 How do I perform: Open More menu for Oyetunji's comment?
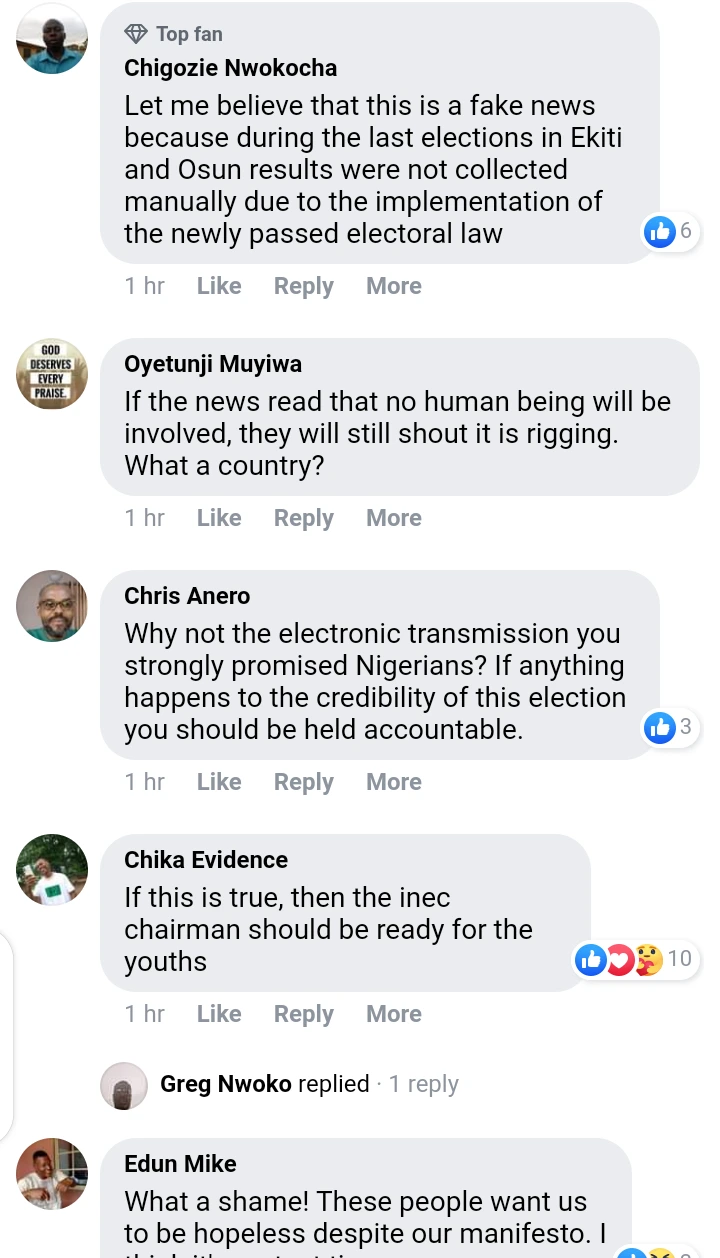point(394,518)
